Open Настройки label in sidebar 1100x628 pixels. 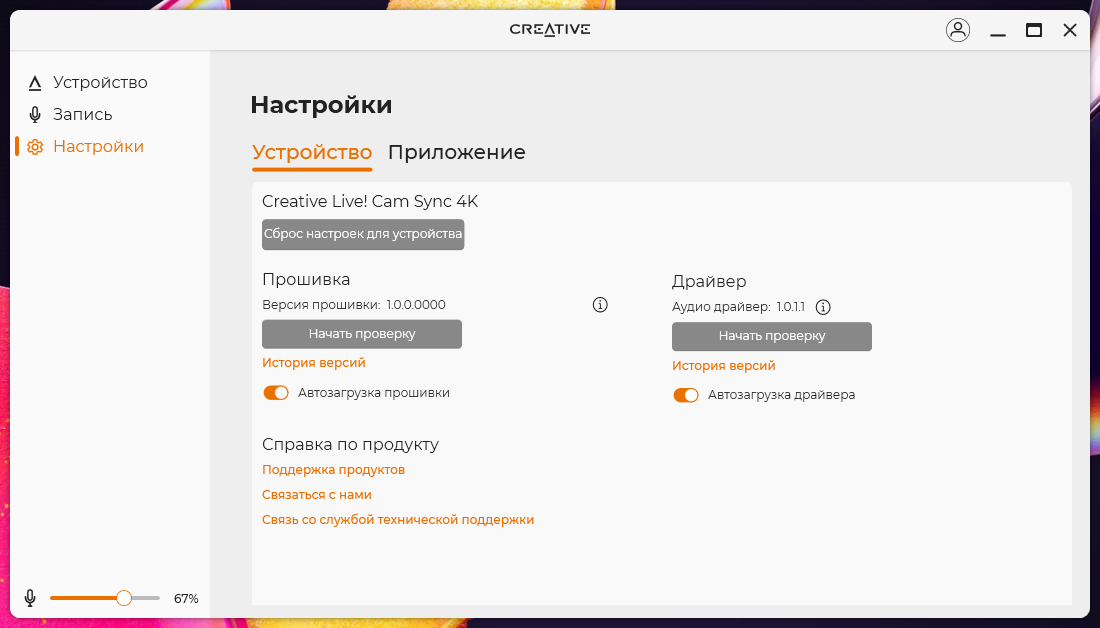[x=98, y=147]
